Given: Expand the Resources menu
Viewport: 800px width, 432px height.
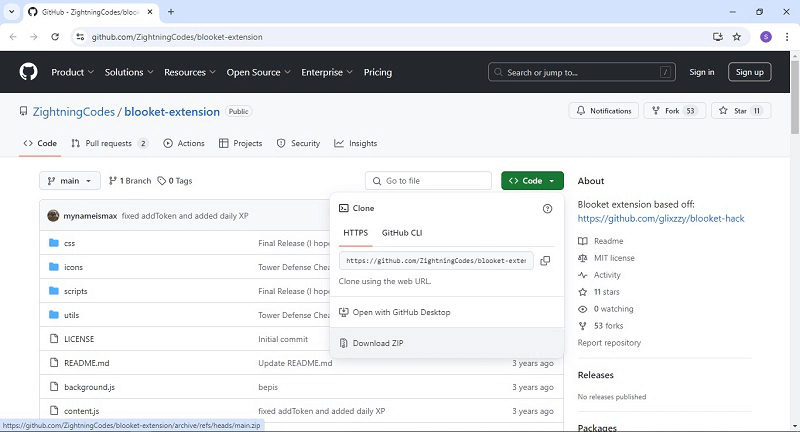Looking at the screenshot, I should point(190,72).
